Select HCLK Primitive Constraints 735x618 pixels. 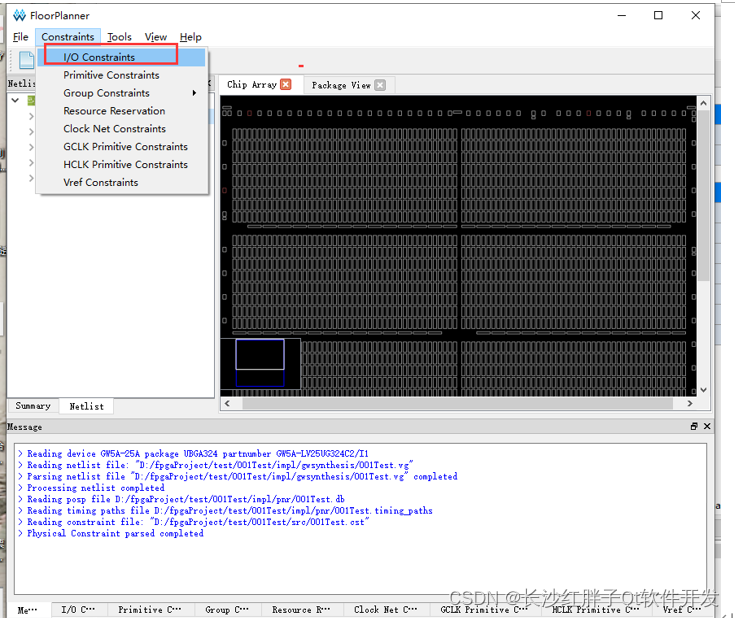pyautogui.click(x=121, y=164)
